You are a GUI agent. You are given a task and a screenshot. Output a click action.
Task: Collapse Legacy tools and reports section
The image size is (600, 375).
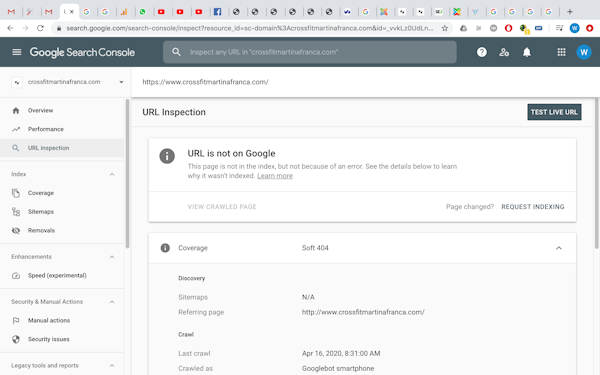point(112,366)
